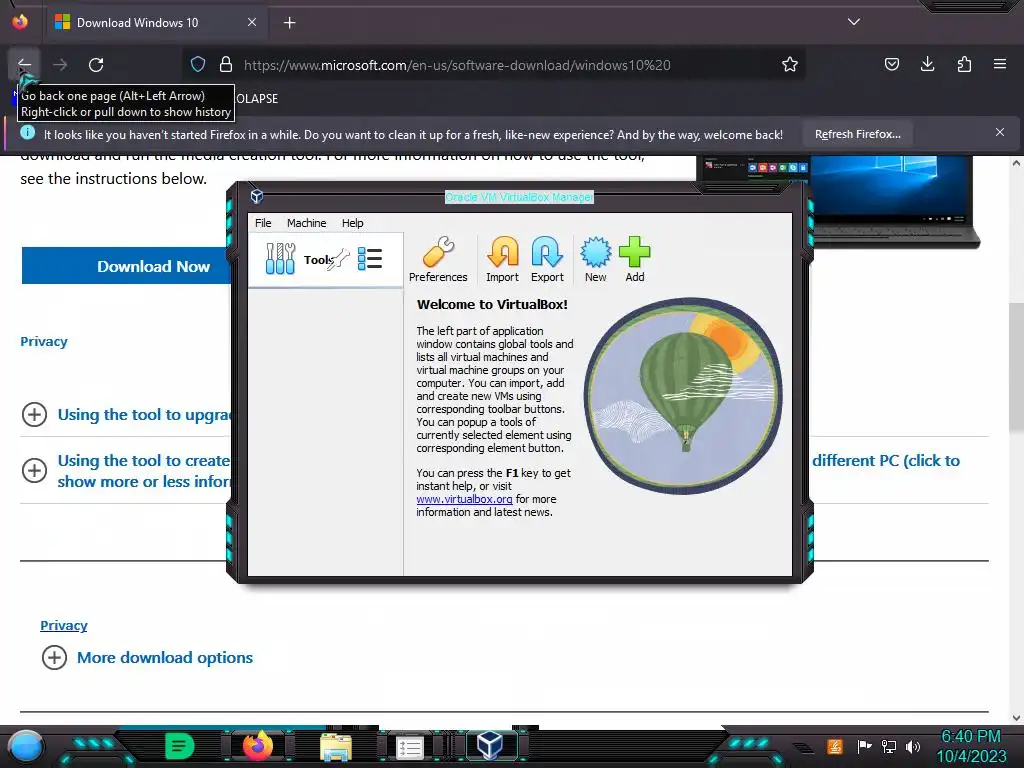The image size is (1024, 768).
Task: Open the green notes app on taskbar
Action: tap(180, 745)
